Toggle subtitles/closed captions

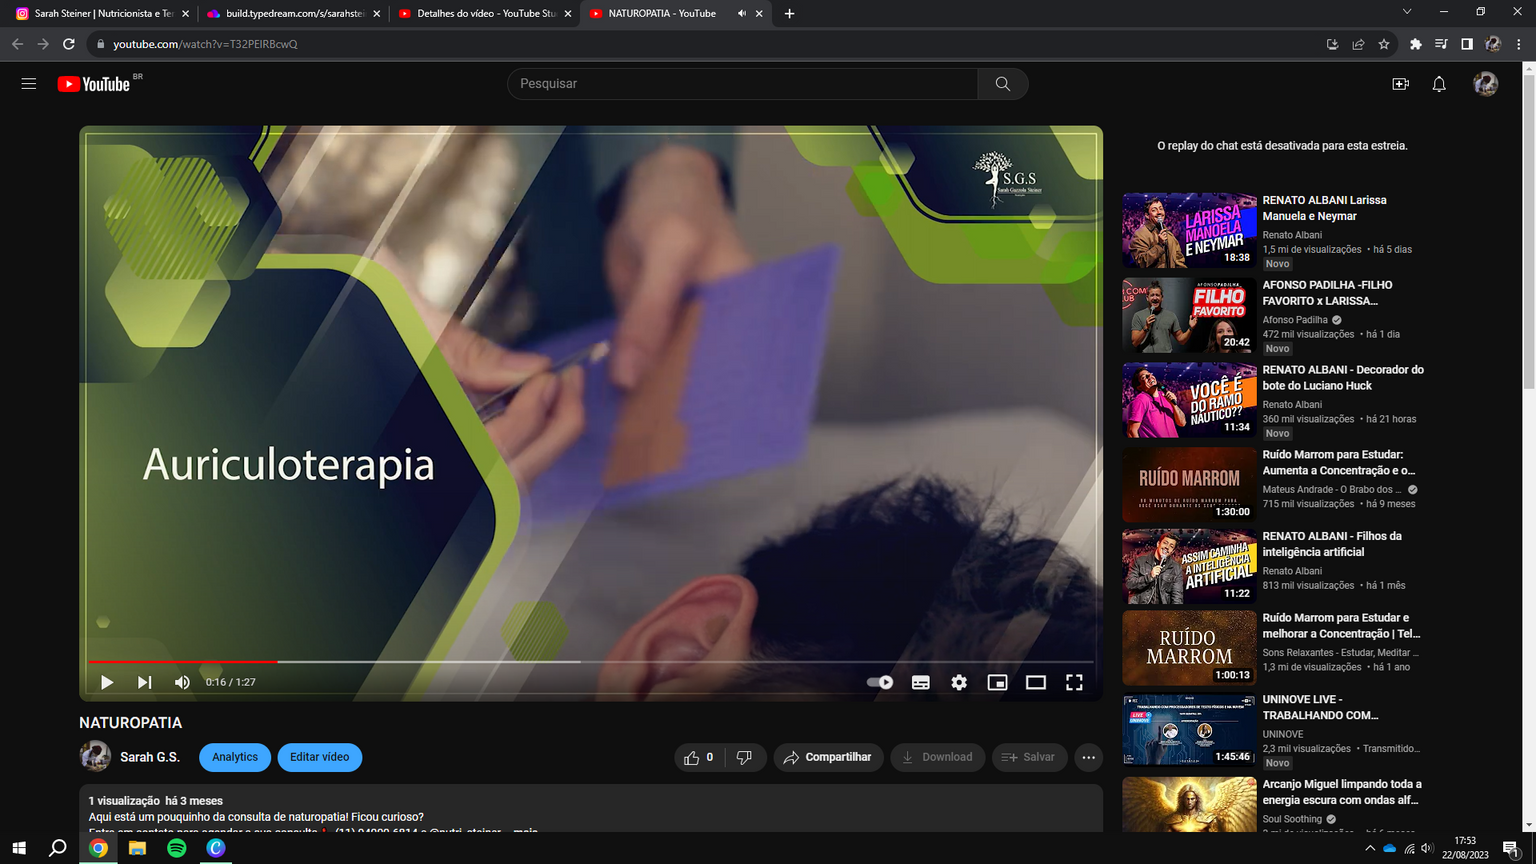pos(921,682)
